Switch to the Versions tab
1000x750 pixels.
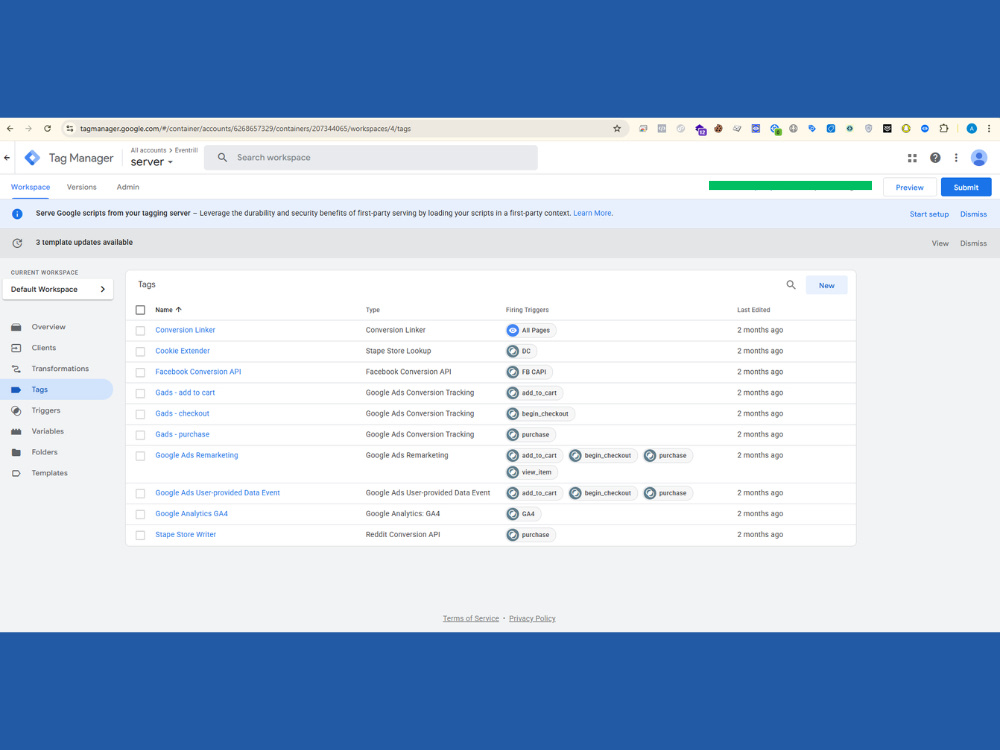[x=82, y=187]
